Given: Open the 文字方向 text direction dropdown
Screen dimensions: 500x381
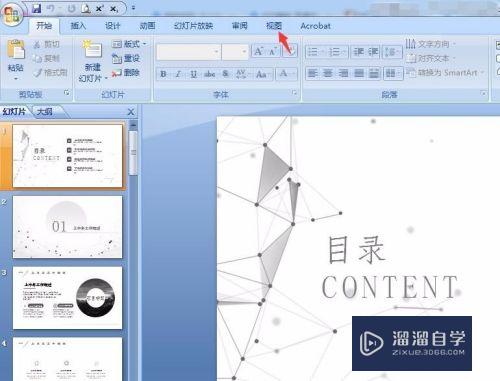Looking at the screenshot, I should pos(431,44).
